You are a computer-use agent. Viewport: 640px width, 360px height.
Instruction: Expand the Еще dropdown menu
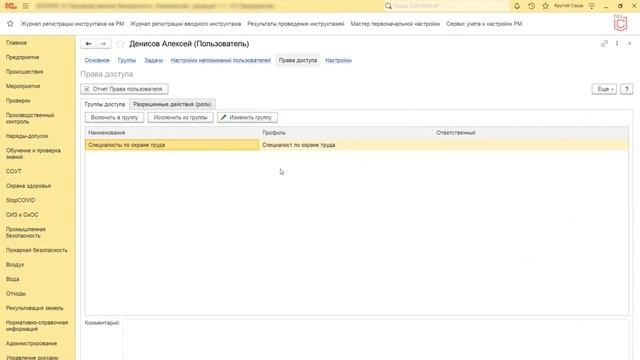[x=604, y=89]
